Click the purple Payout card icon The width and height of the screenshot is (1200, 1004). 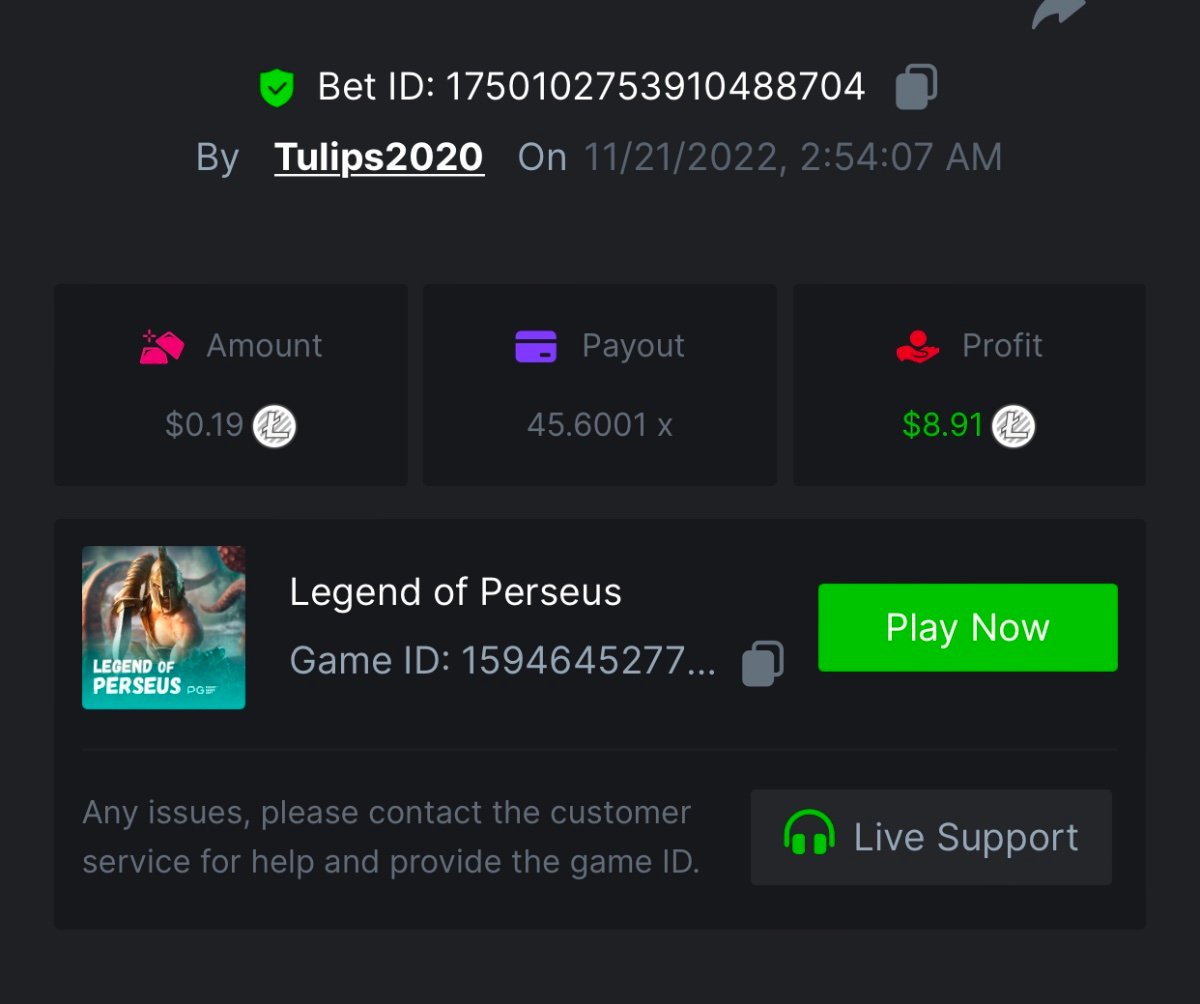pos(536,346)
